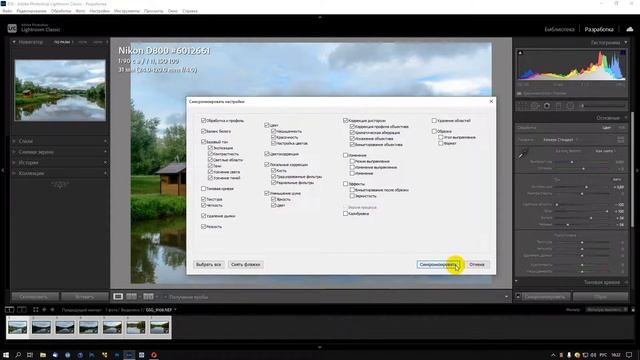The image size is (640, 360).
Task: Uncheck Резкость checkbox
Action: pos(203,226)
